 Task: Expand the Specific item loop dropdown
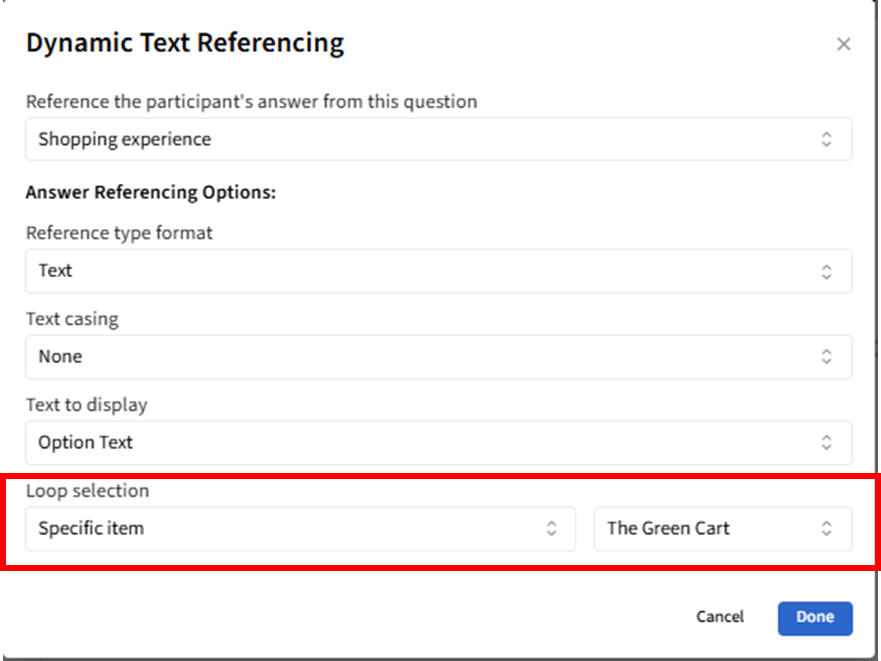coord(300,529)
